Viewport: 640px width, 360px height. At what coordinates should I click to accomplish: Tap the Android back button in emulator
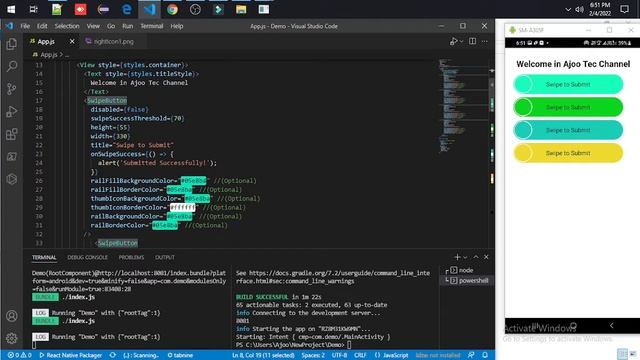[x=611, y=325]
